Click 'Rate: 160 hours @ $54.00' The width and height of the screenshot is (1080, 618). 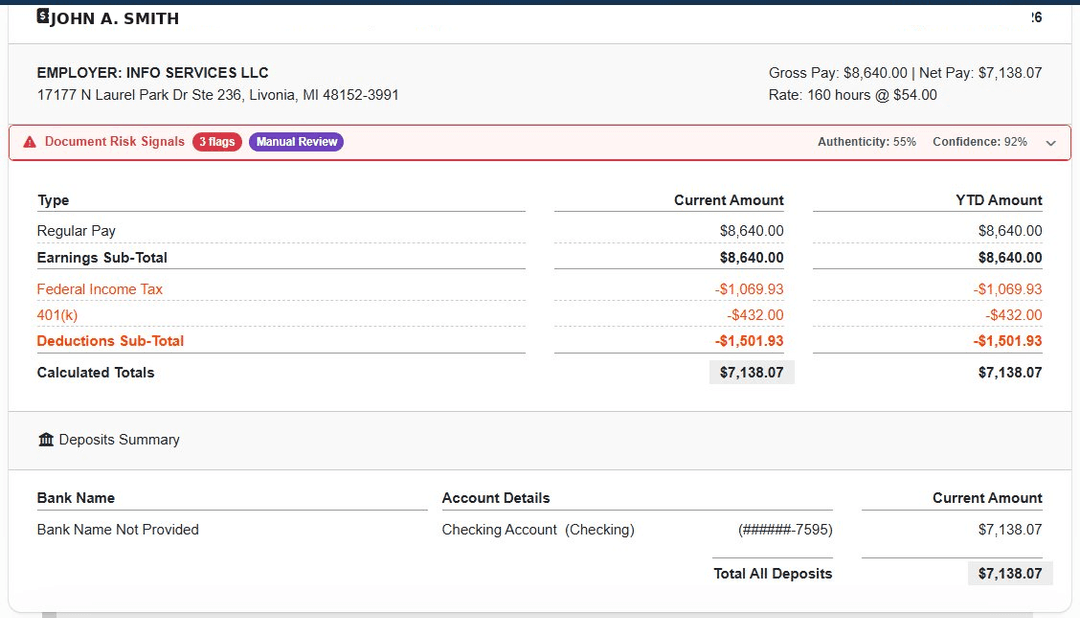853,95
